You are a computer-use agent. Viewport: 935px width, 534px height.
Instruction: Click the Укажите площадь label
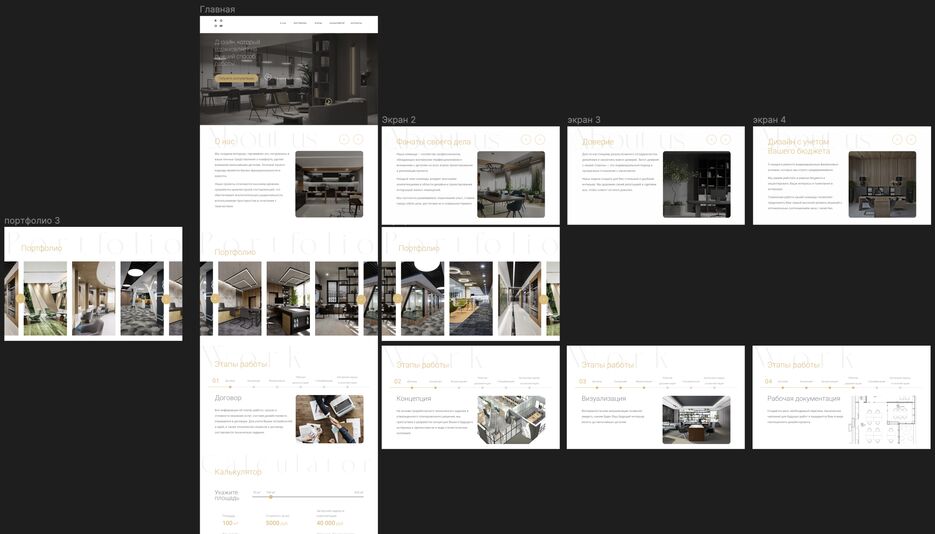coord(227,495)
